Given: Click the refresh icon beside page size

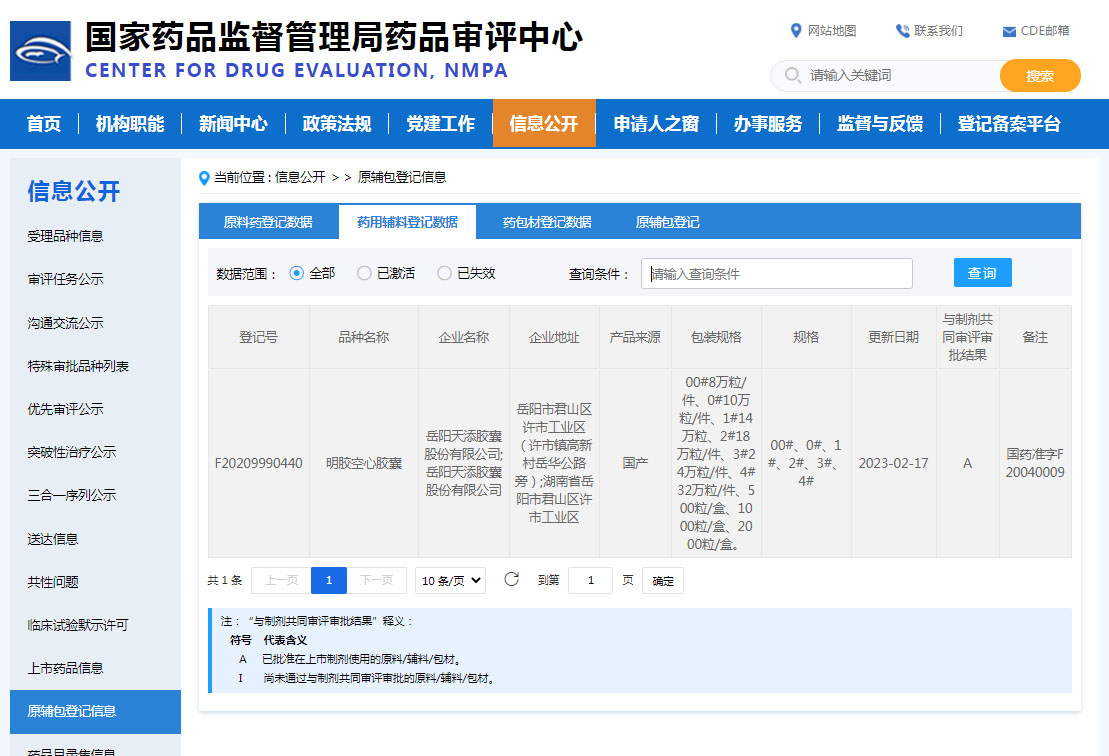Looking at the screenshot, I should [511, 579].
